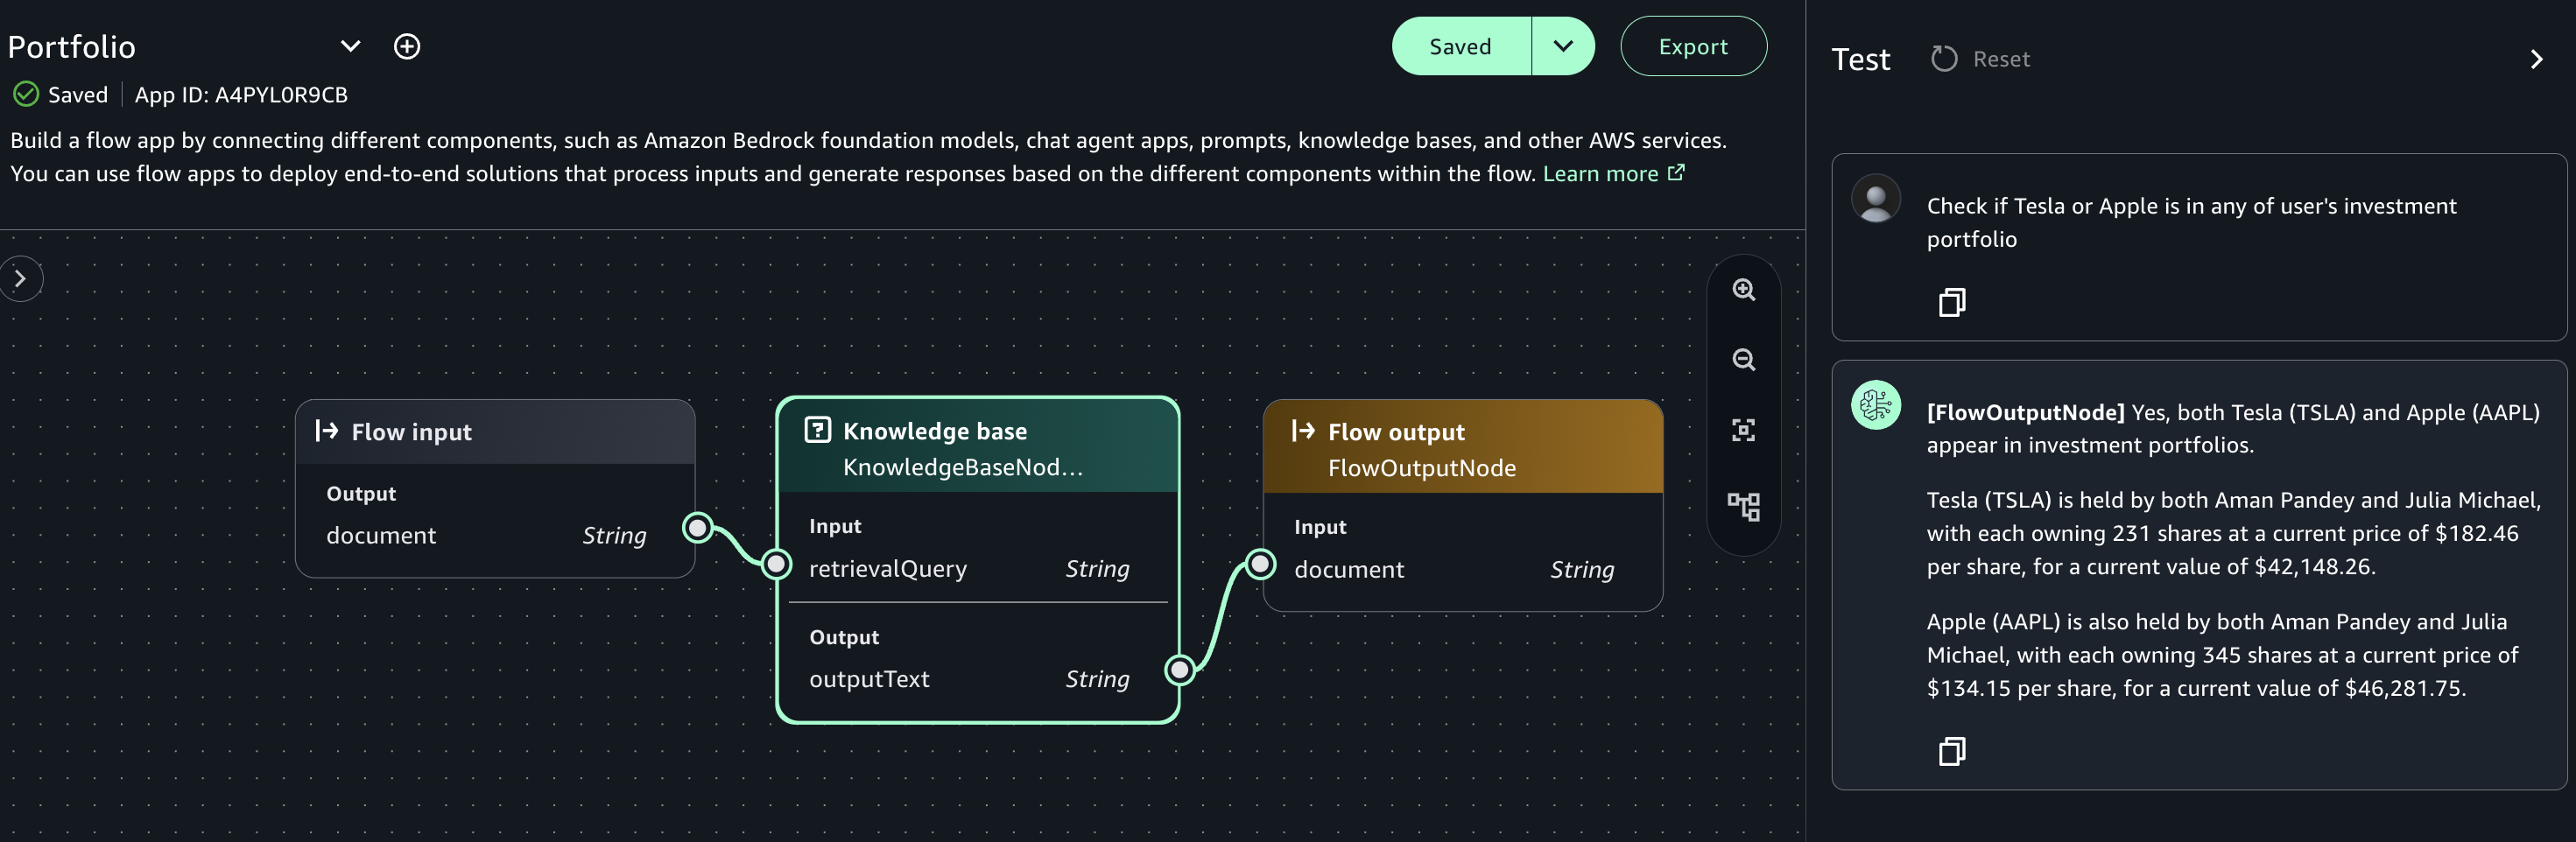Select the Flow output node header
The image size is (2576, 842).
point(1462,447)
